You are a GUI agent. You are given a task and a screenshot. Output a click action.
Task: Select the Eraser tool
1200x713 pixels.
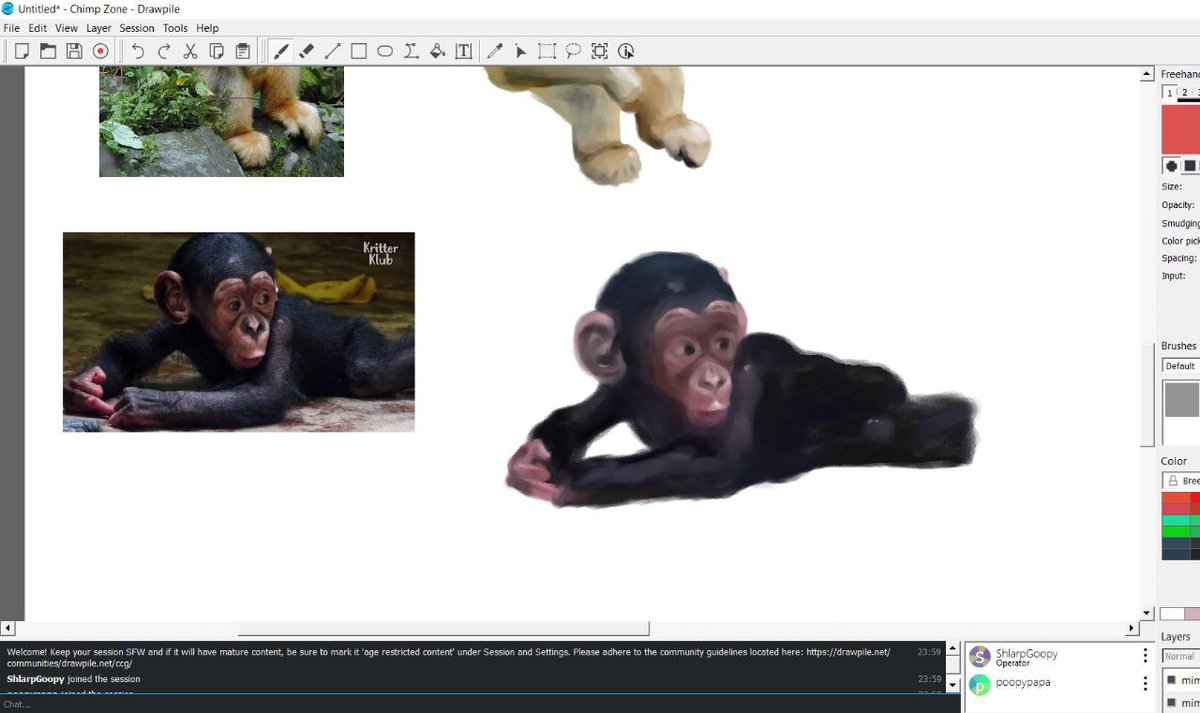307,51
